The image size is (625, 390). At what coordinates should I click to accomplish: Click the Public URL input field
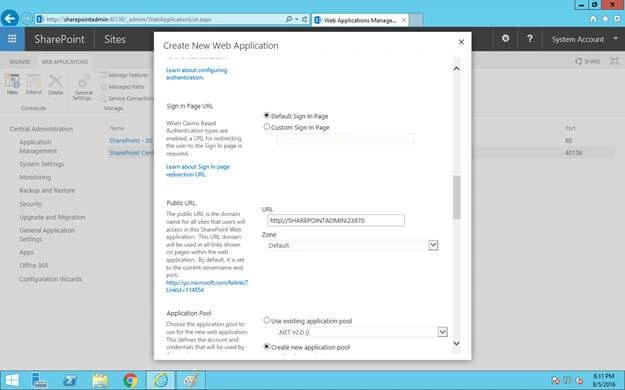336,220
